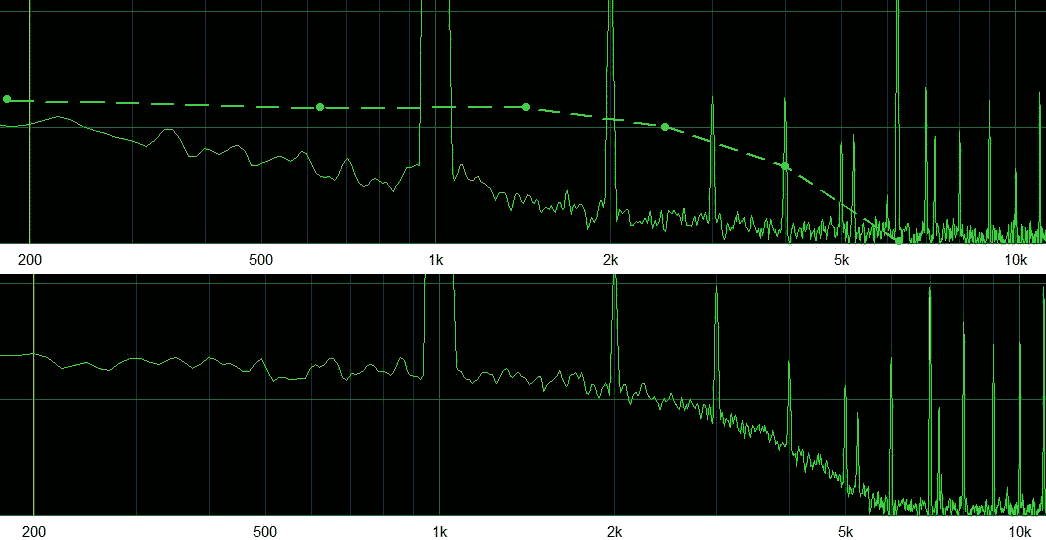Select dashed curve control point near 630 Hz
This screenshot has height=540, width=1046.
[x=320, y=107]
